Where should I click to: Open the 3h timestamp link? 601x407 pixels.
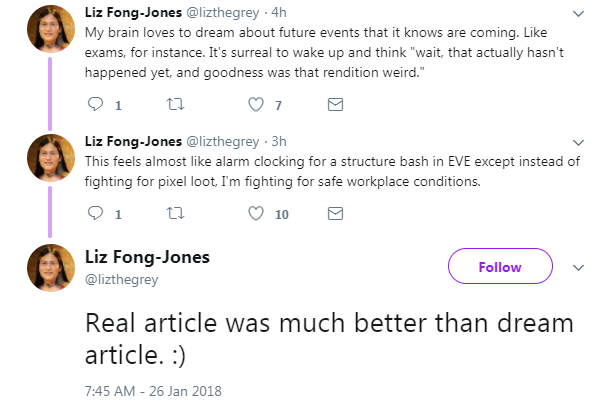point(279,141)
